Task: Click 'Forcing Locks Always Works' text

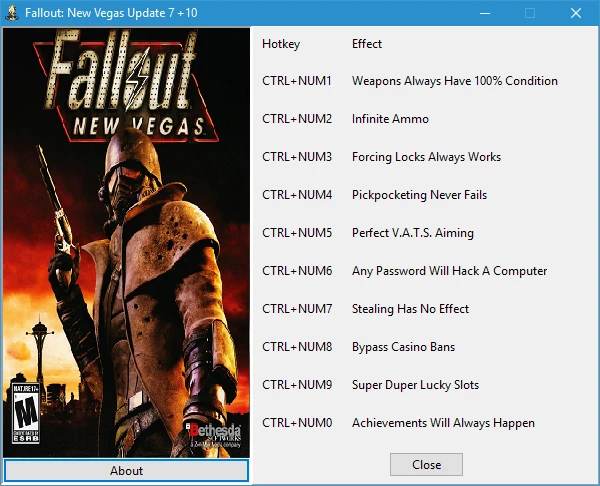Action: tap(426, 157)
